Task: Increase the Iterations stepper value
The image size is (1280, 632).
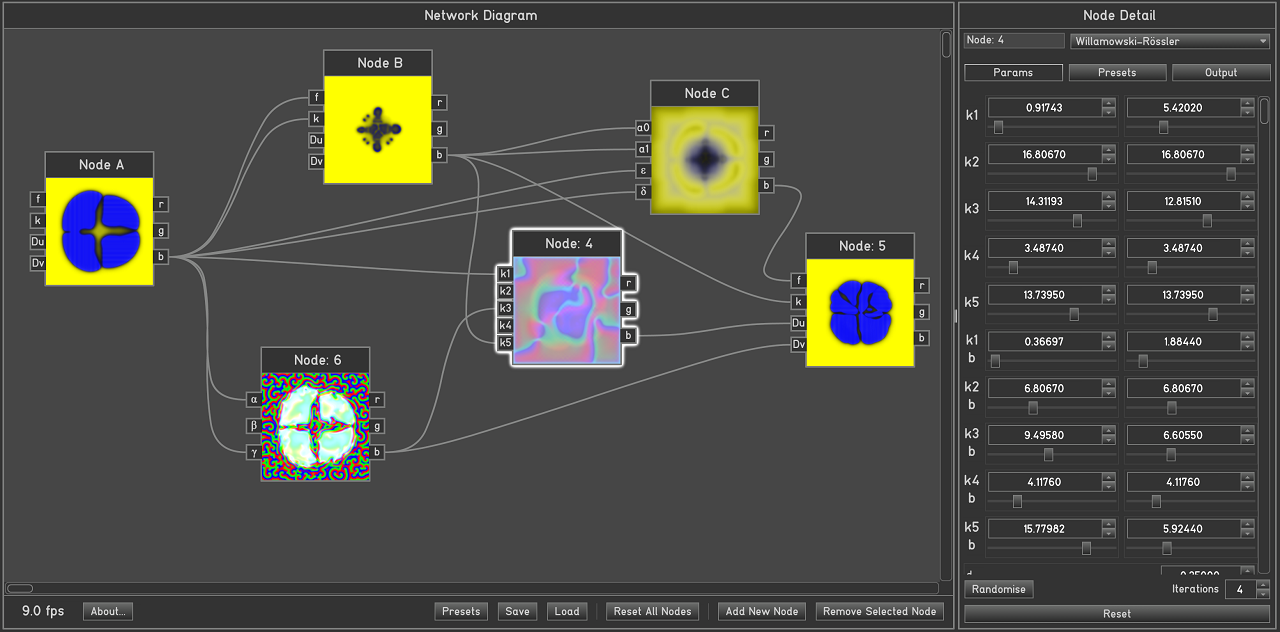Action: tap(1263, 585)
